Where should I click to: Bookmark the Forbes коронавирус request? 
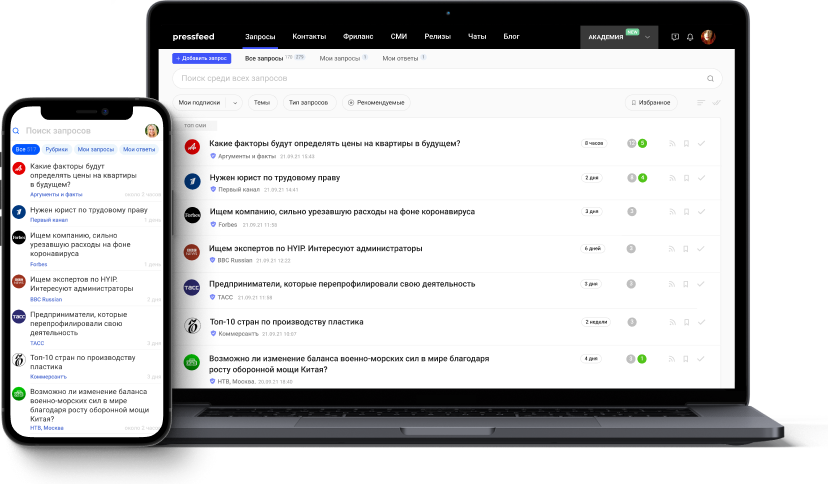click(686, 211)
